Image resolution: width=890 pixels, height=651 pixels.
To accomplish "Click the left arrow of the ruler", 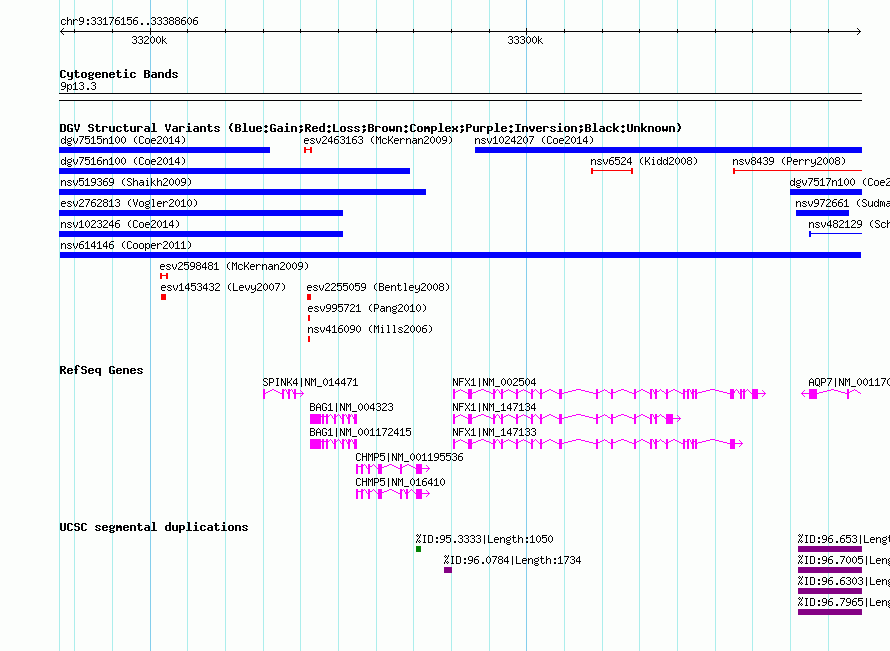I will point(62,31).
